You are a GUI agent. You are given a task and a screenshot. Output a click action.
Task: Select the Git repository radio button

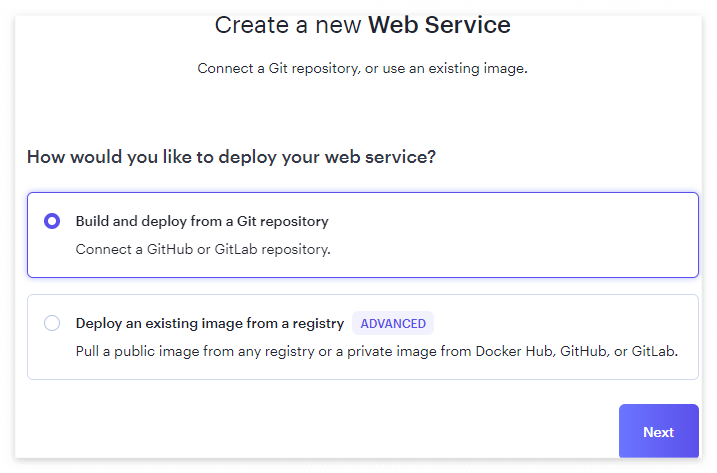point(52,221)
